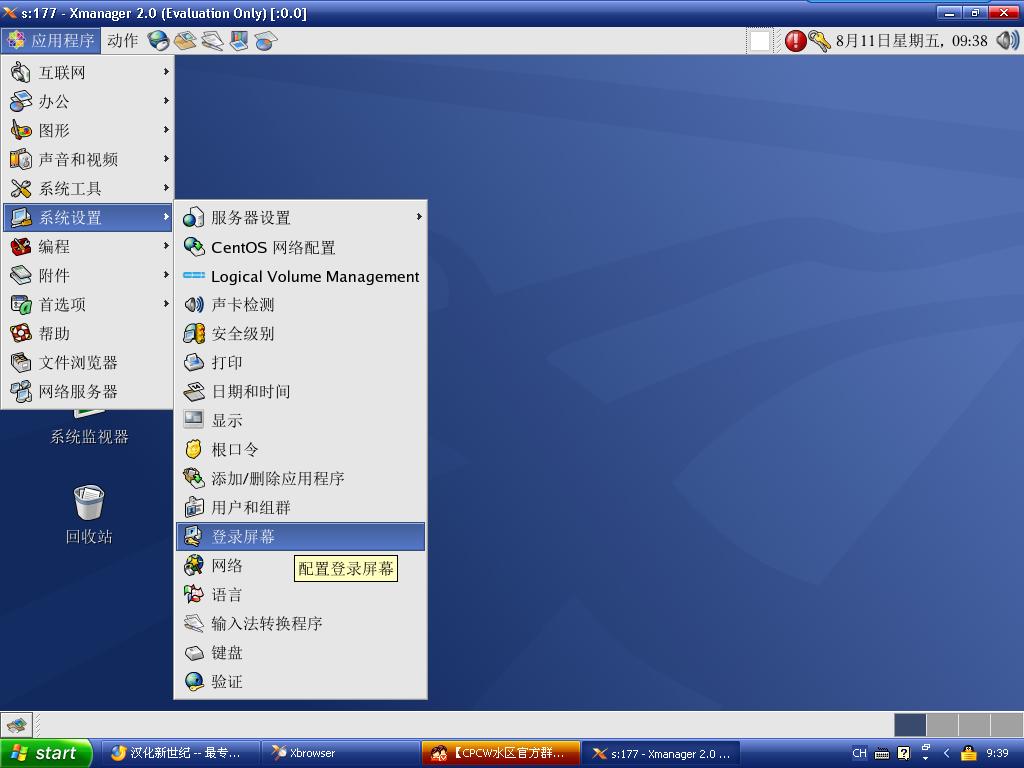This screenshot has height=768, width=1024.
Task: Click the 显示 monitor icon
Action: (193, 420)
